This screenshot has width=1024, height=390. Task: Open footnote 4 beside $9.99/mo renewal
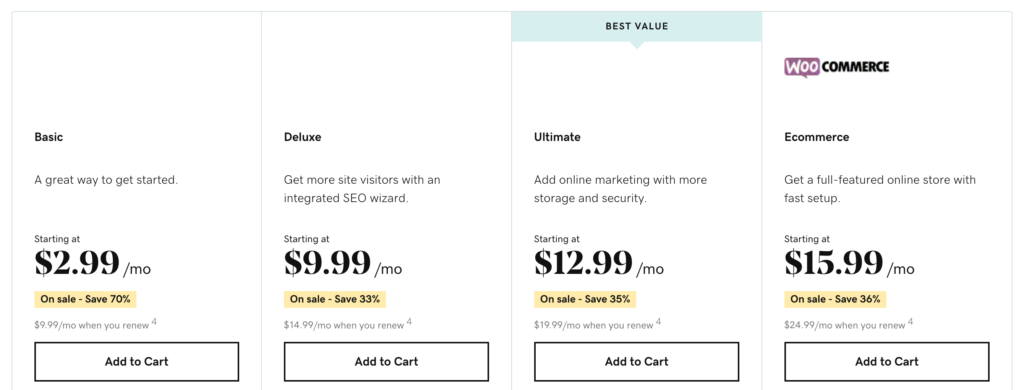[155, 321]
